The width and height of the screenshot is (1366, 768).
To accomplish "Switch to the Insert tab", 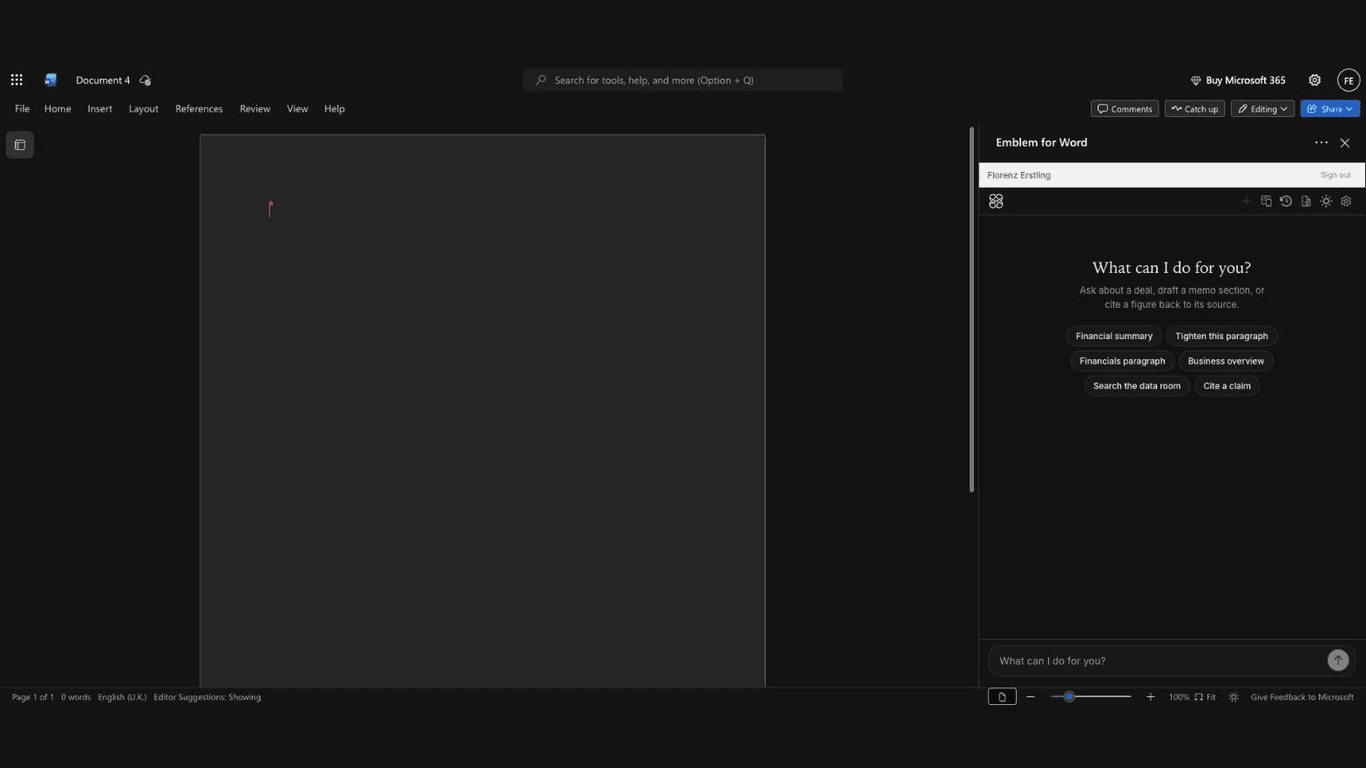I will [x=100, y=109].
